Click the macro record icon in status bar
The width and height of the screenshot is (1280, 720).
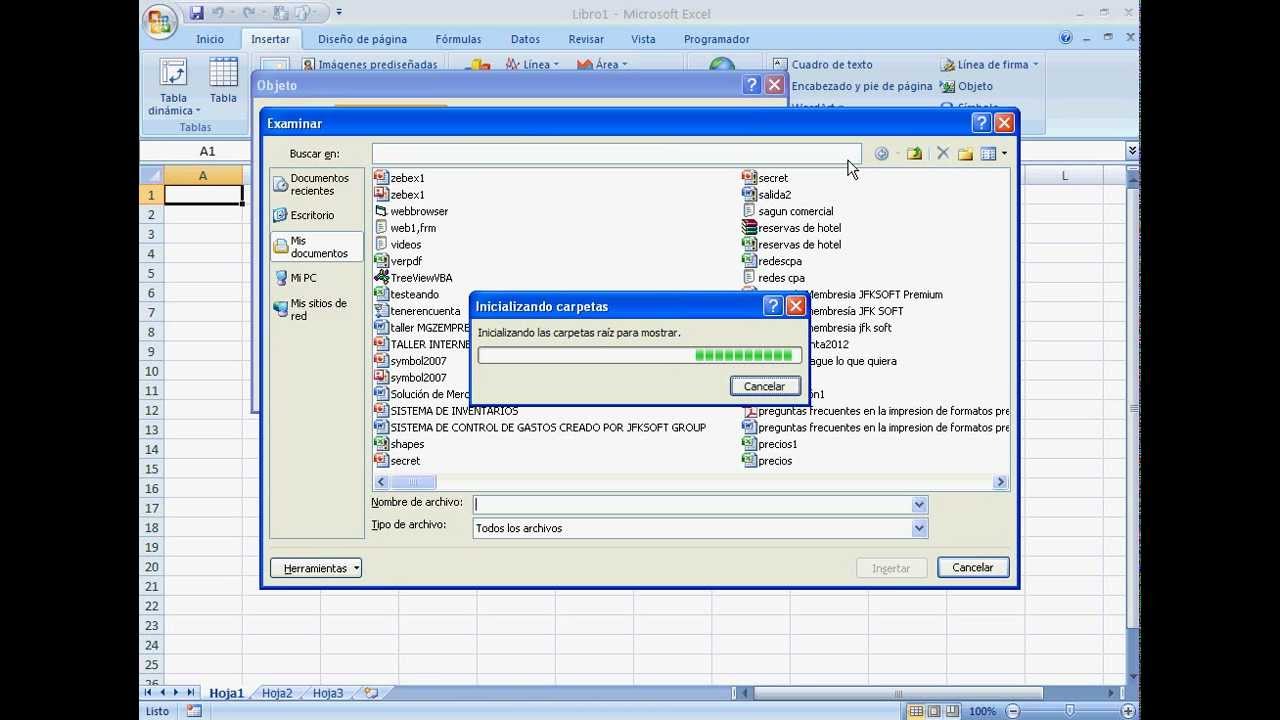(x=194, y=711)
